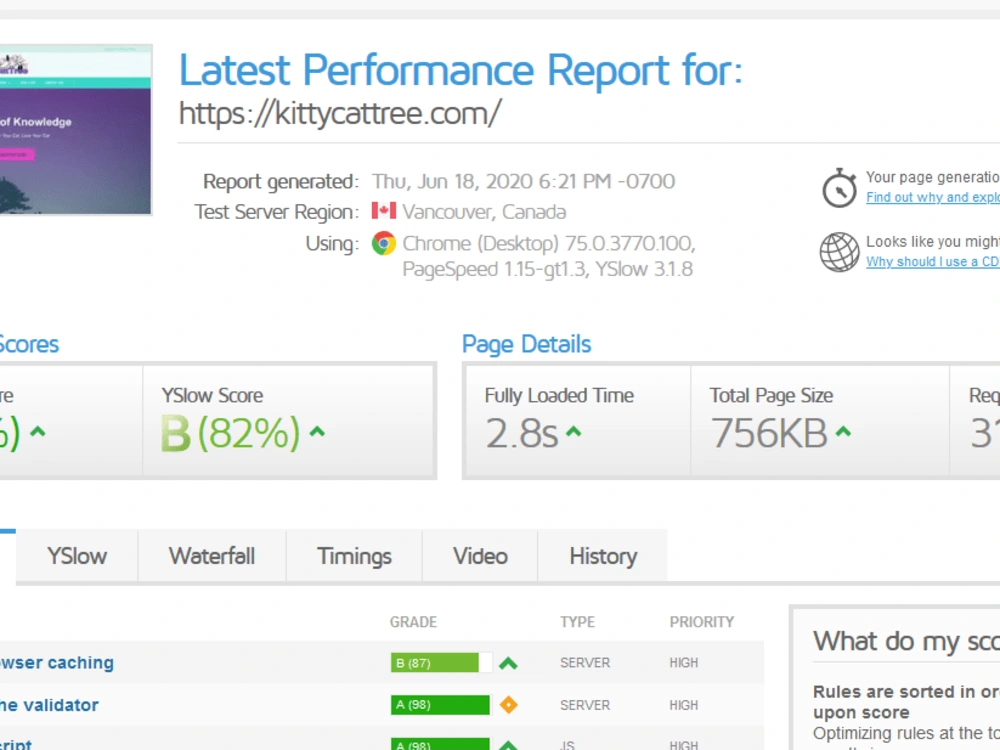This screenshot has height=750, width=1000.
Task: Click the 756KB total page size value
Action: (x=769, y=433)
